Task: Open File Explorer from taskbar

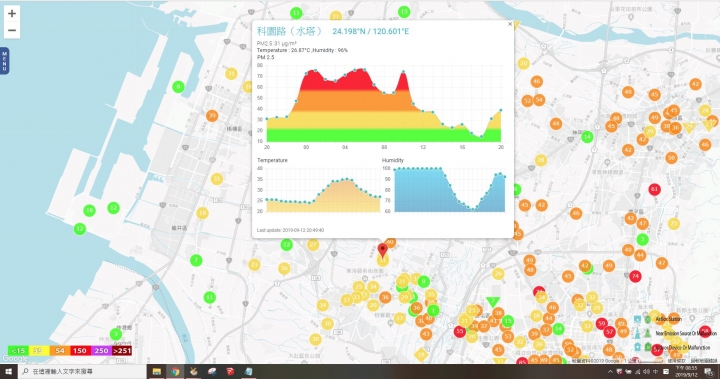Action: 157,371
